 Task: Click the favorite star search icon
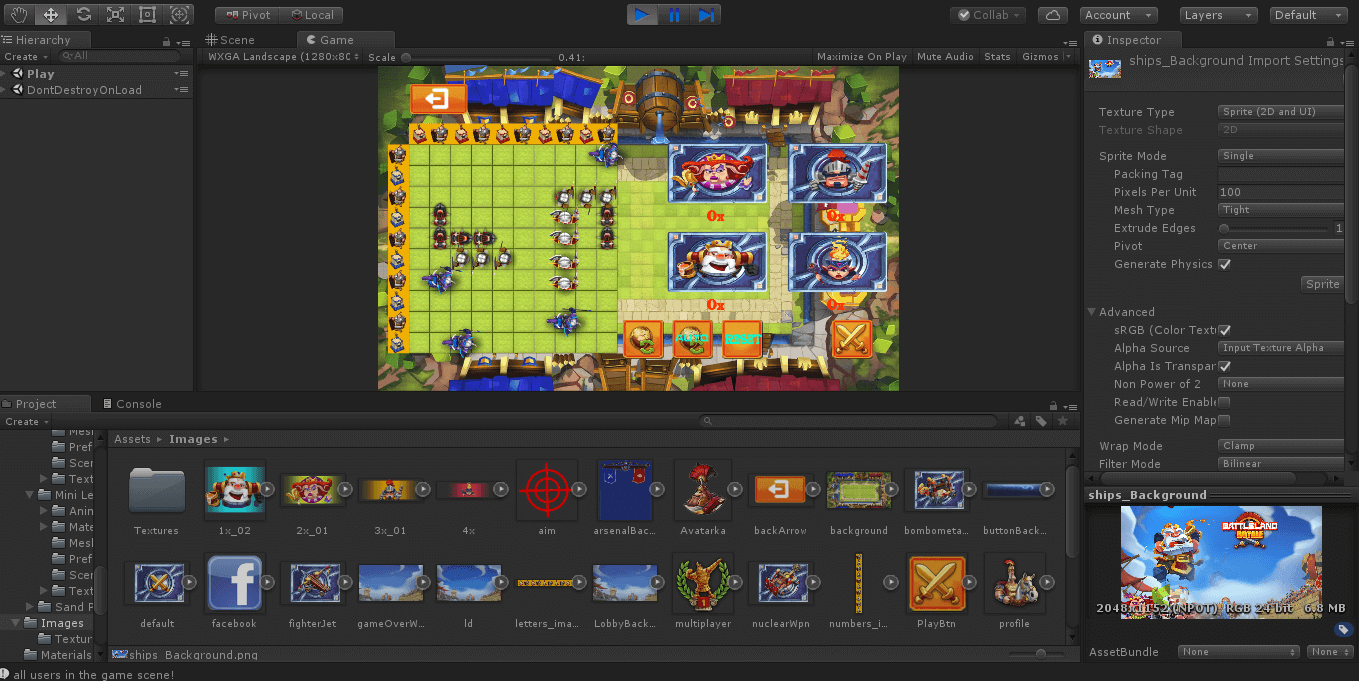pyautogui.click(x=1063, y=422)
